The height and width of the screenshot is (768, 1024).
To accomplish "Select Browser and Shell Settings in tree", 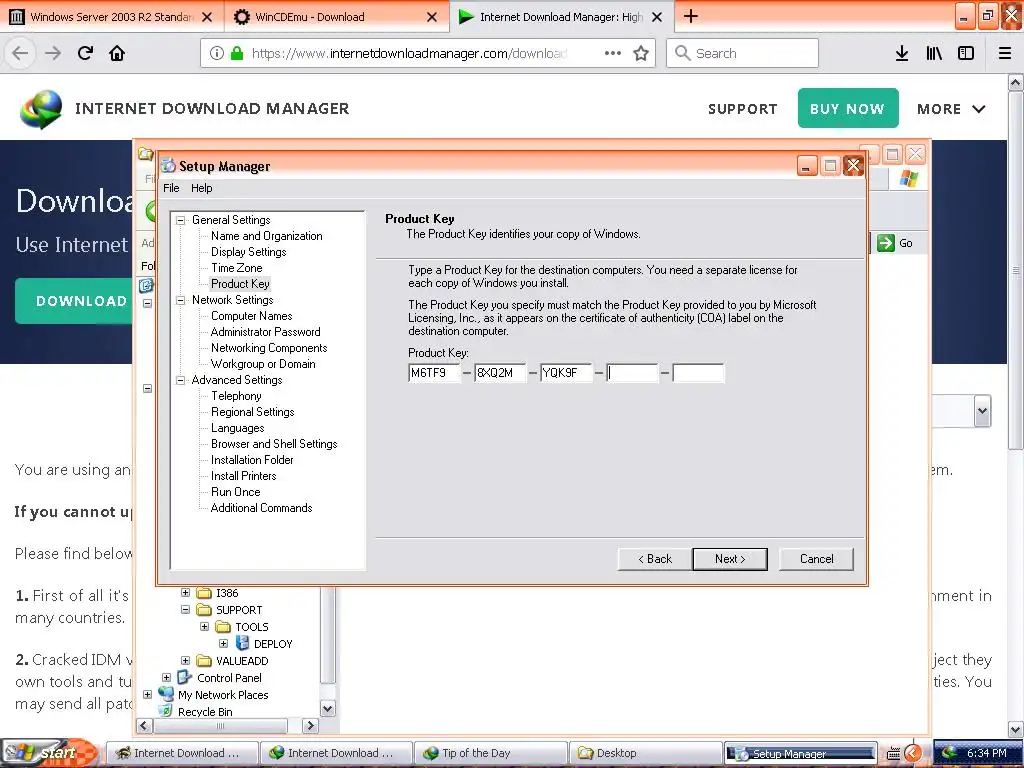I will [x=274, y=444].
